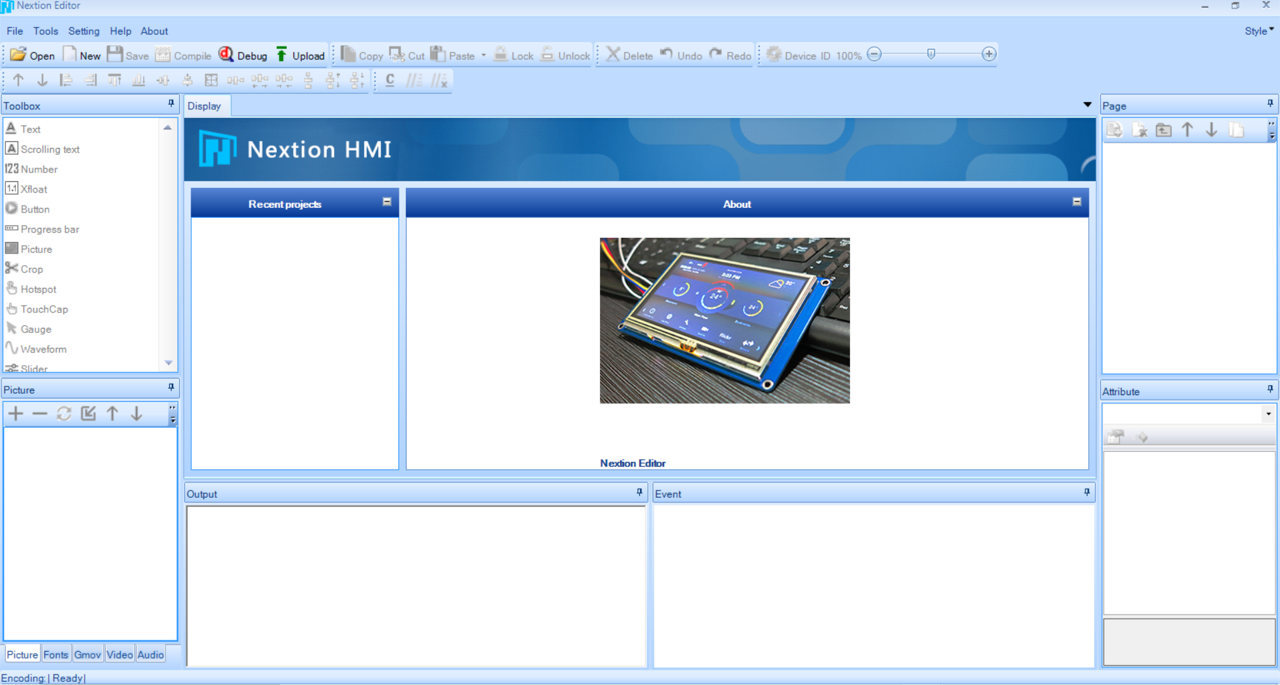Toggle the Page panel pin
This screenshot has height=685, width=1280.
click(x=1270, y=104)
